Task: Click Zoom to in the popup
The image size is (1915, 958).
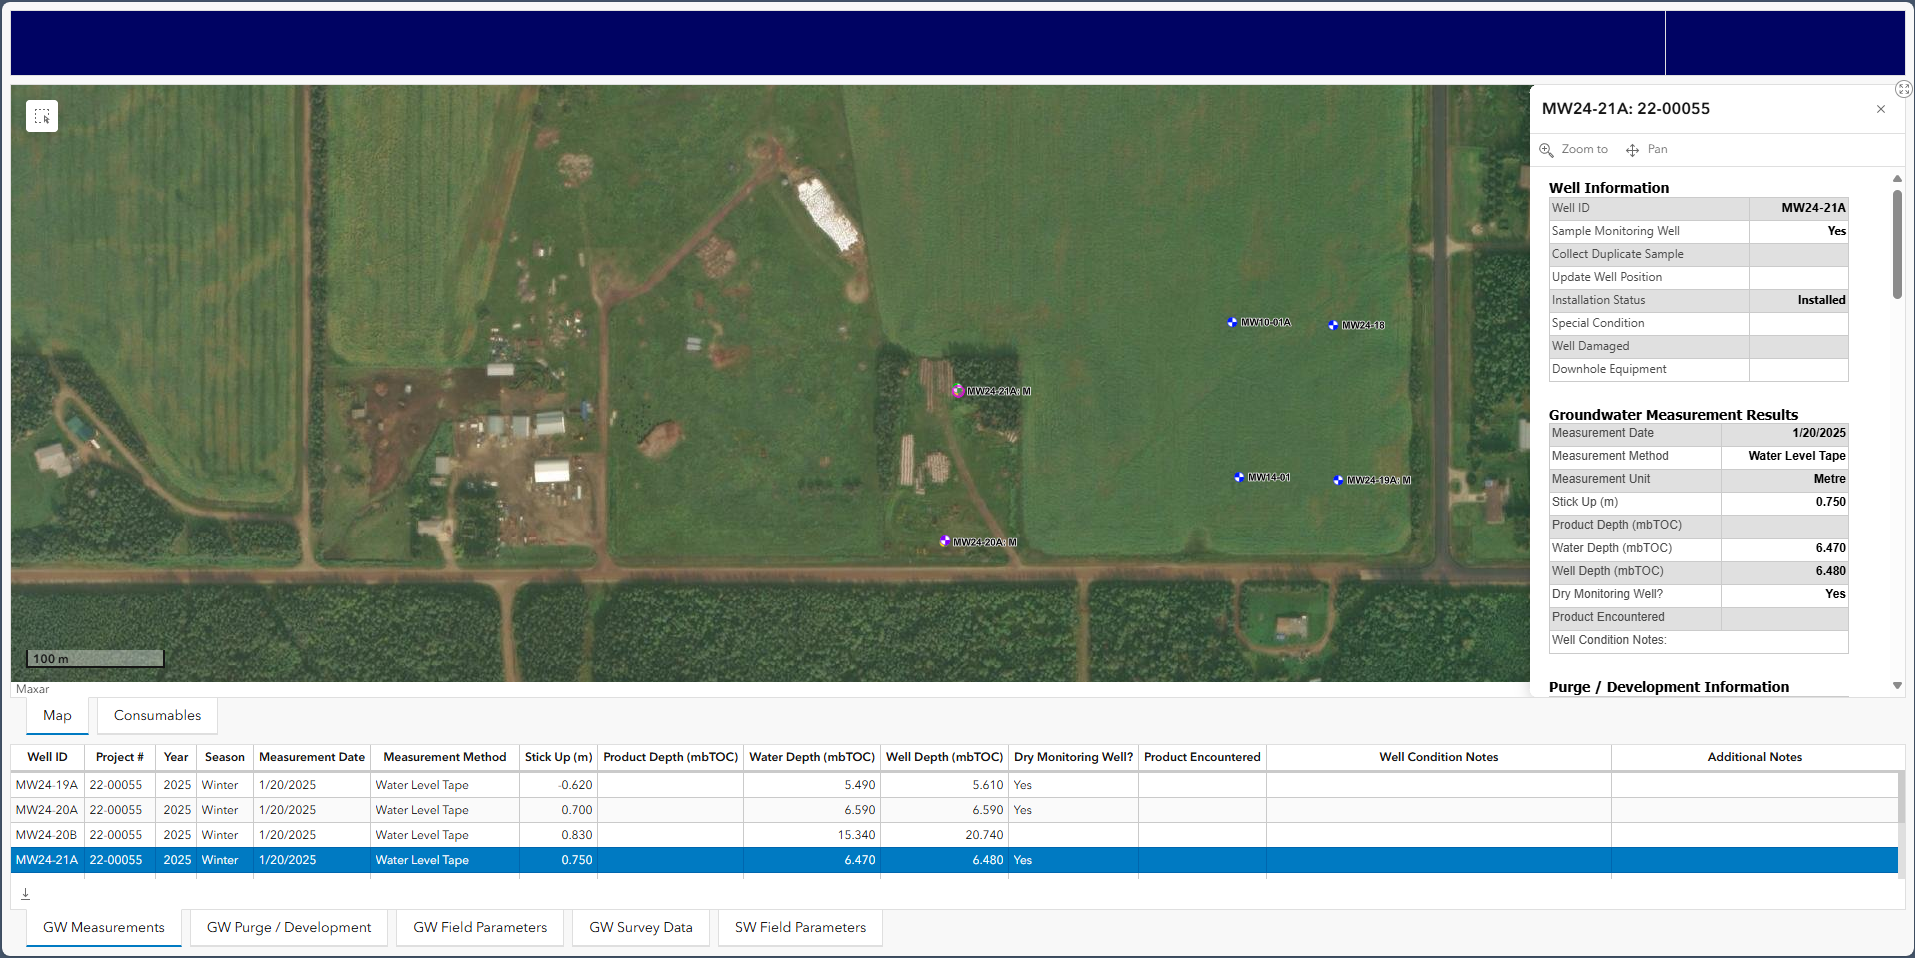Action: (1574, 150)
